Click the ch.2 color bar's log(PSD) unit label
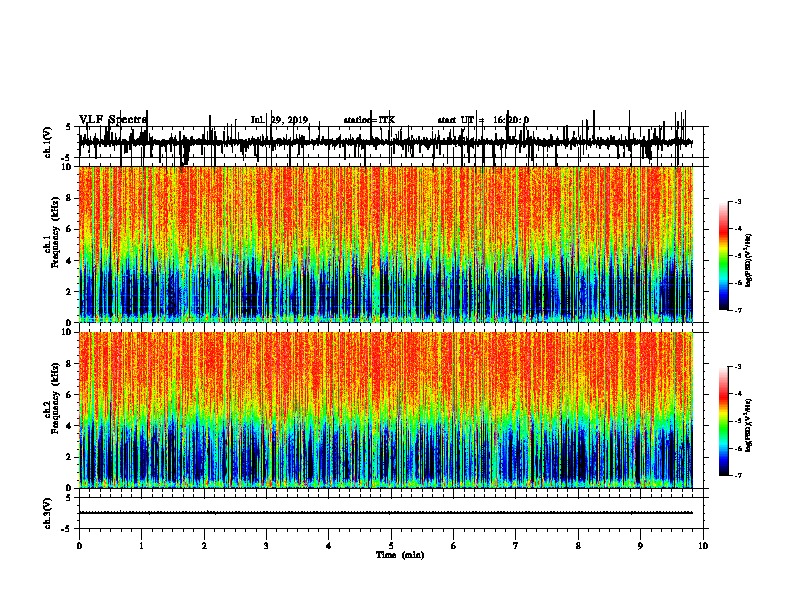Image resolution: width=792 pixels, height=612 pixels. 749,425
